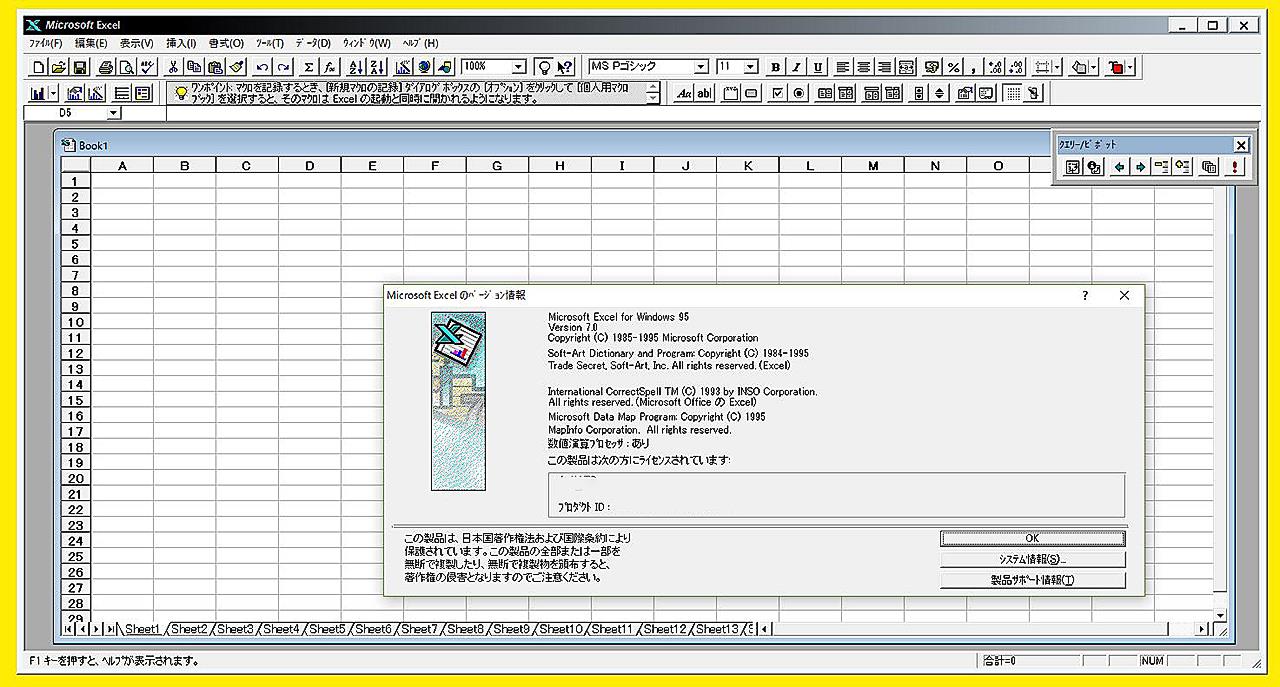Apply Currency Style from the toolbar

(932, 67)
